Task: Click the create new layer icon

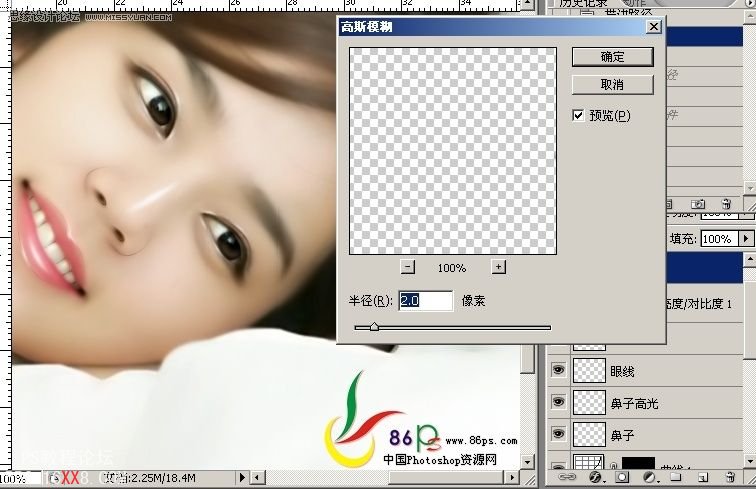Action: [704, 478]
